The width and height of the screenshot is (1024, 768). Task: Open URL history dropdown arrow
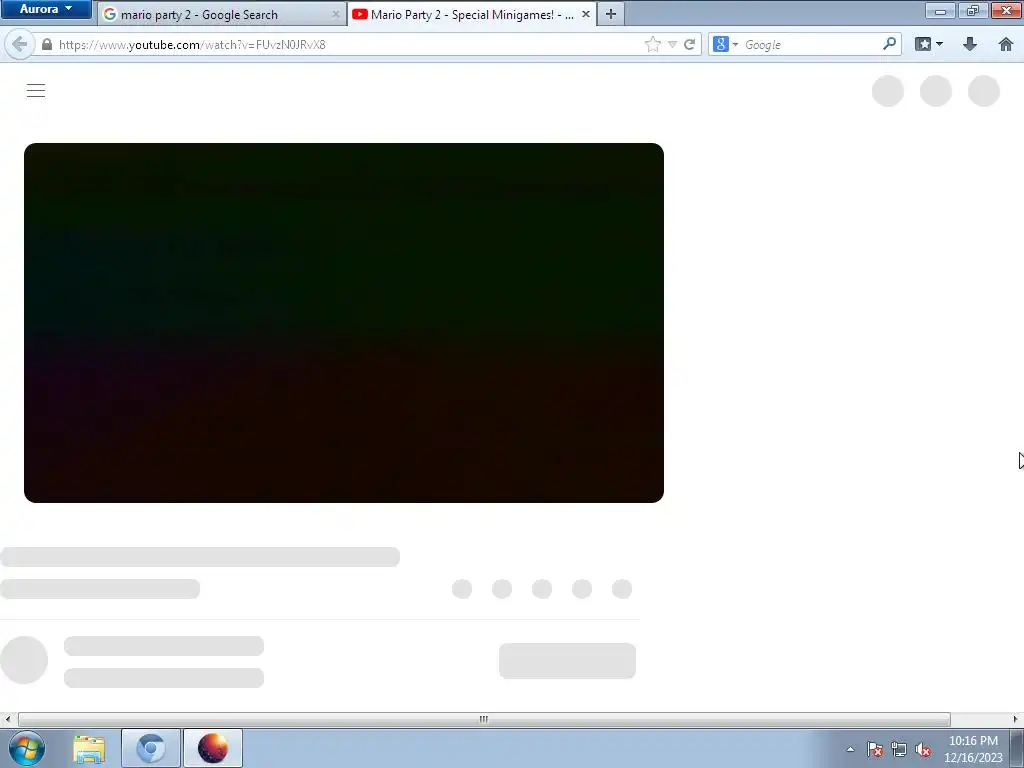[672, 44]
